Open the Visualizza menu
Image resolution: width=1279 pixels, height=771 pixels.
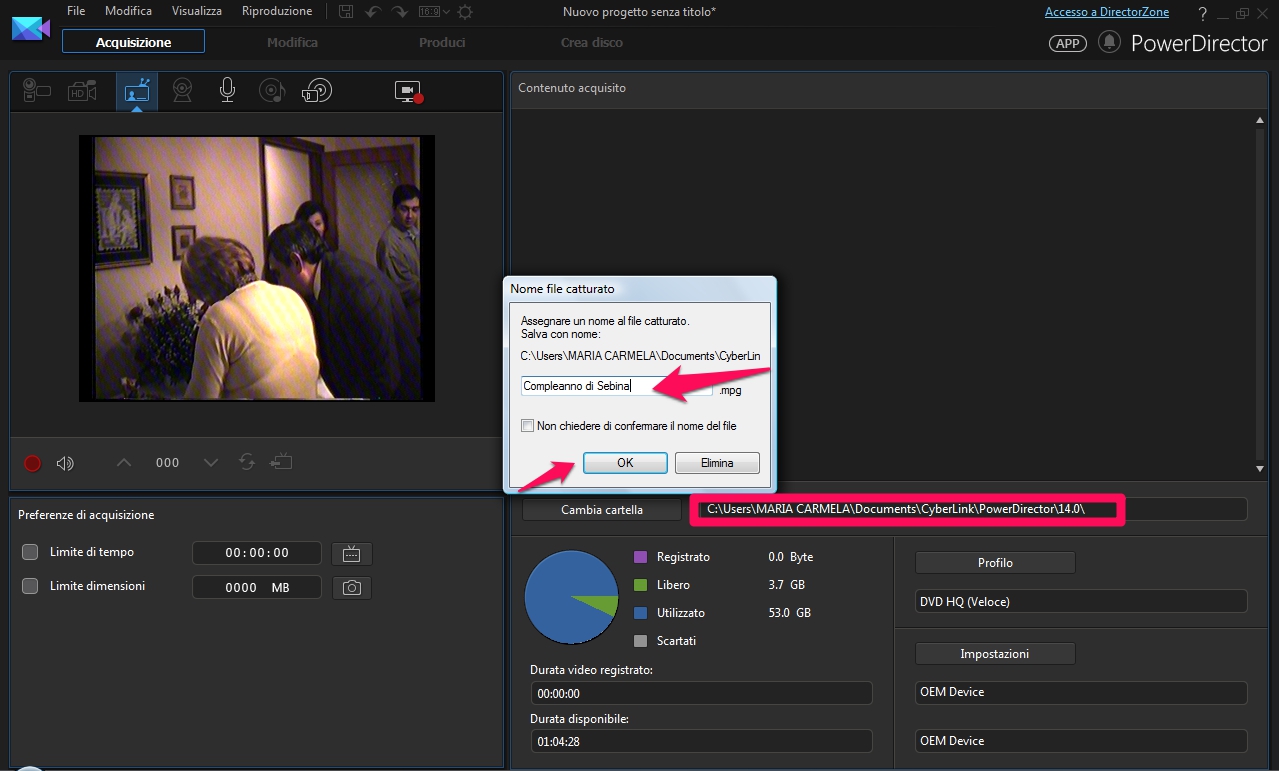tap(196, 11)
